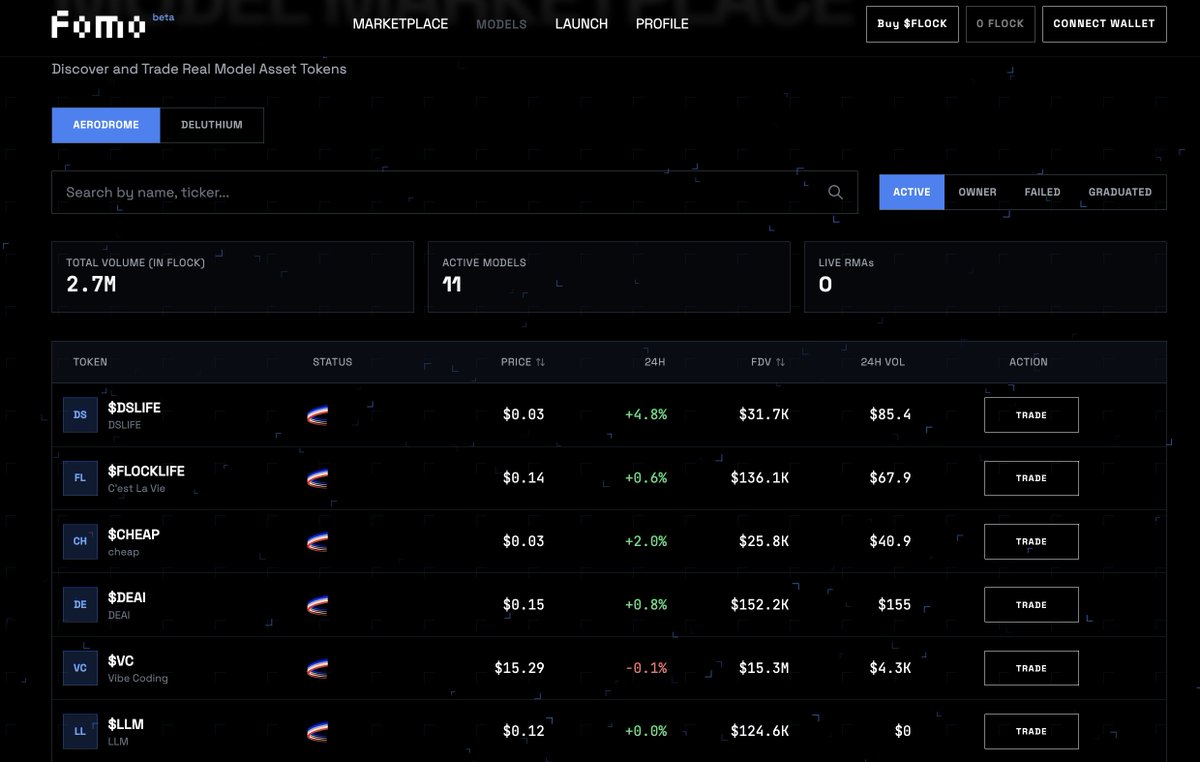The height and width of the screenshot is (762, 1200).
Task: Focus the search by name, ticker field
Action: [455, 192]
